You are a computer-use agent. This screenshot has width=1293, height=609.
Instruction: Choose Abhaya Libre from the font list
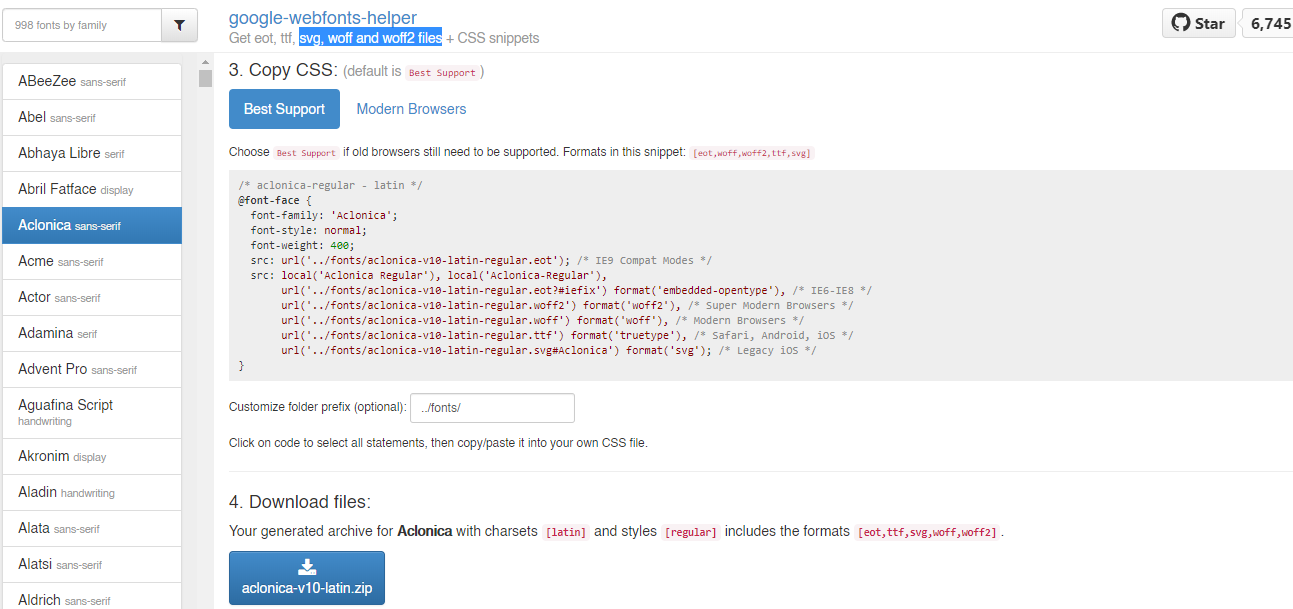[92, 153]
